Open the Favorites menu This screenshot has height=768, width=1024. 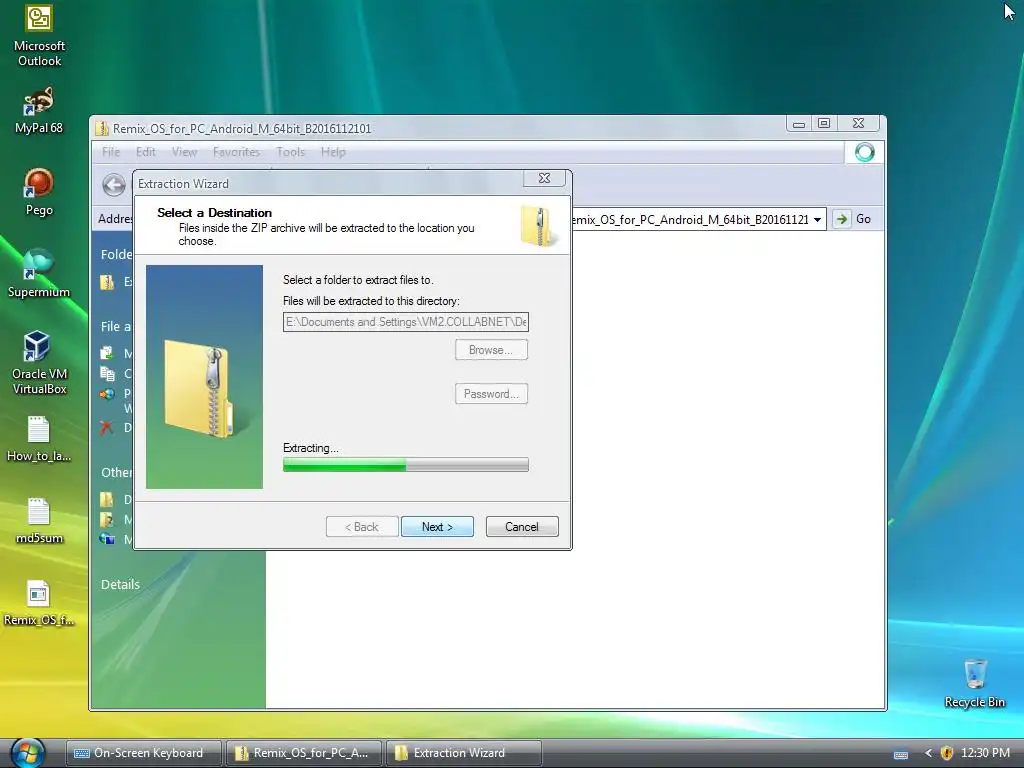(x=236, y=152)
